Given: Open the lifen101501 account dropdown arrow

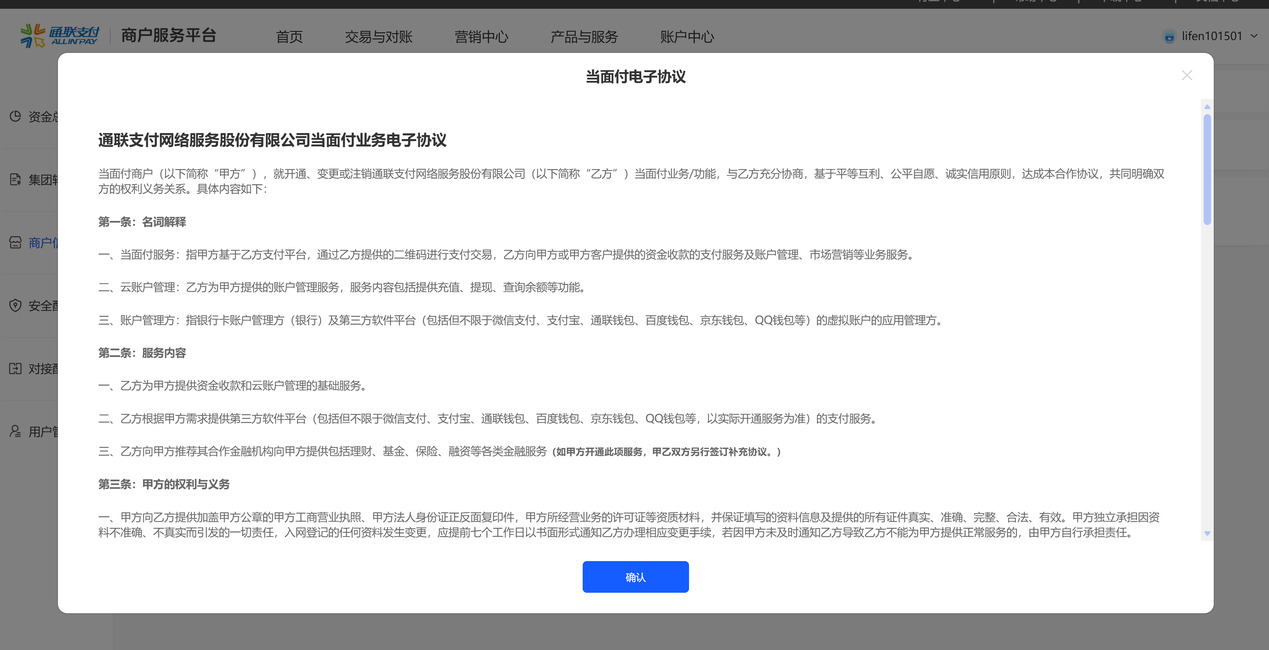Looking at the screenshot, I should [x=1253, y=37].
